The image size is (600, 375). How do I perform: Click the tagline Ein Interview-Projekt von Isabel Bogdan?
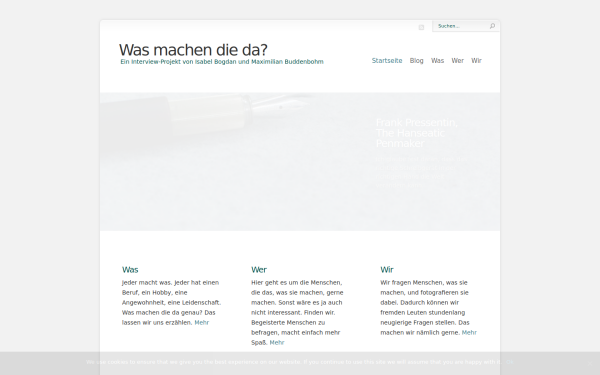pos(222,62)
